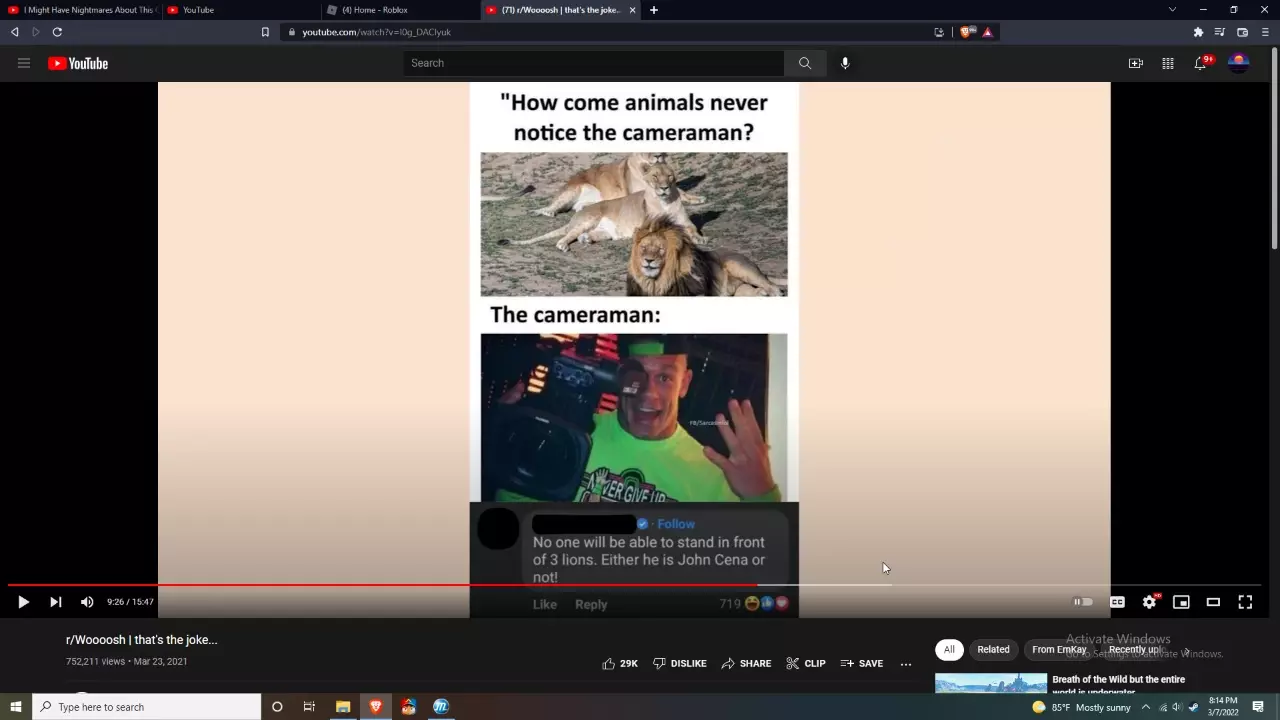
Task: Open the Brave playlist media icon
Action: click(x=1220, y=32)
